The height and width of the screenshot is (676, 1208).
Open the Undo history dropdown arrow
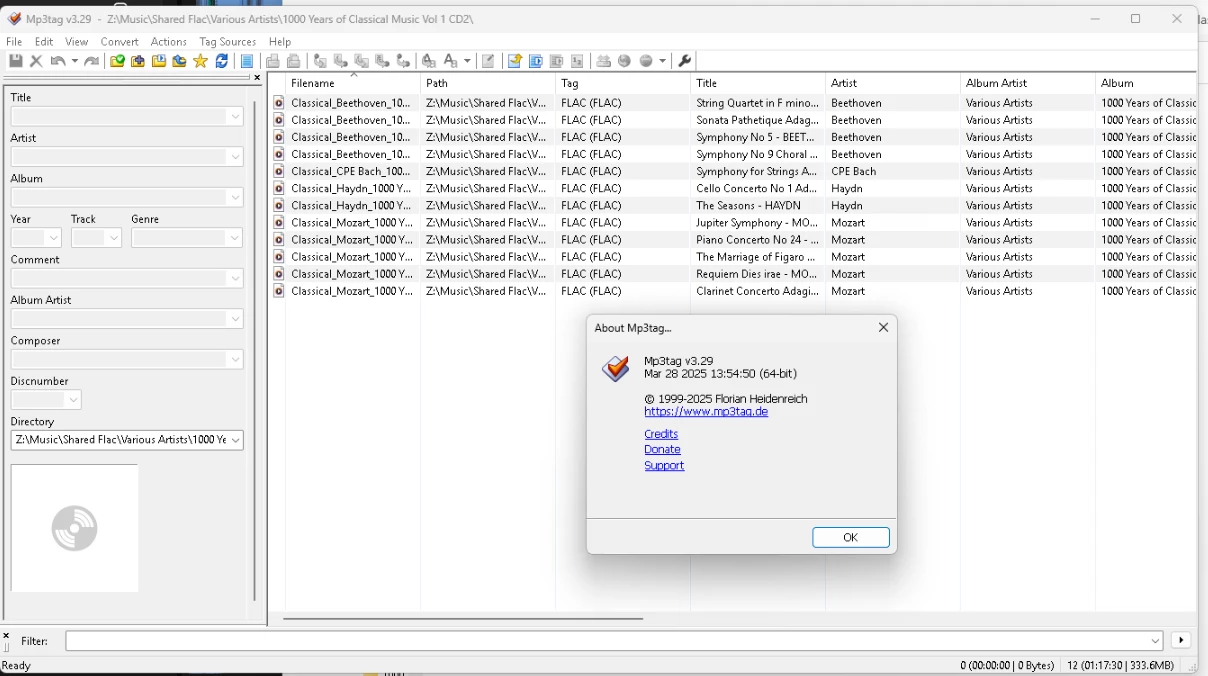(74, 61)
